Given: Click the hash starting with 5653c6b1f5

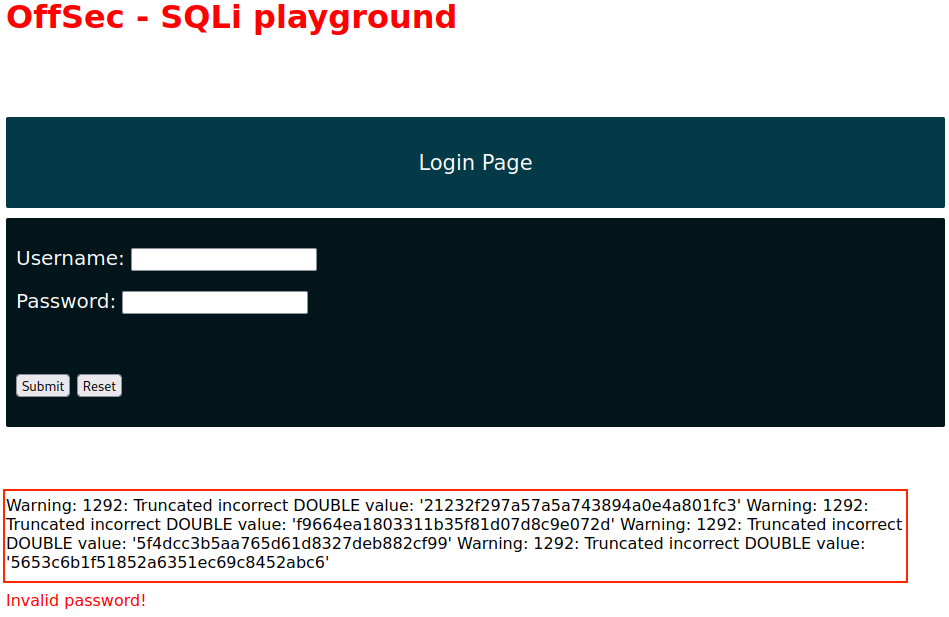Looking at the screenshot, I should (x=168, y=562).
